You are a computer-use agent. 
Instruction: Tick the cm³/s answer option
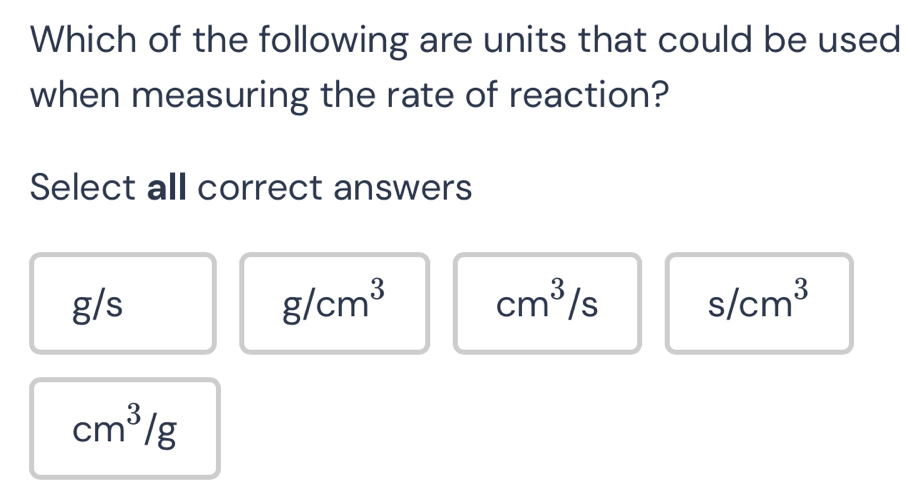(547, 304)
